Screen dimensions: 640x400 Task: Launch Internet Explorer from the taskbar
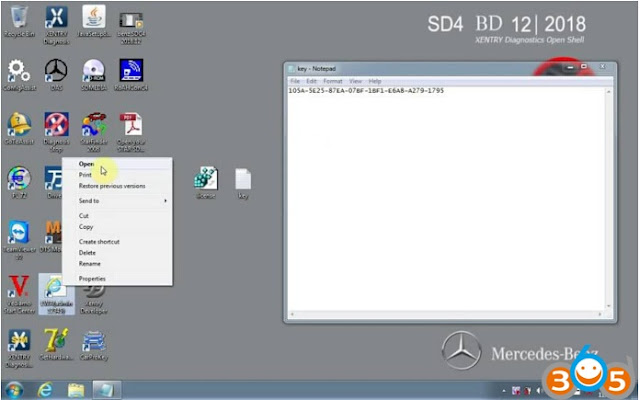point(45,390)
